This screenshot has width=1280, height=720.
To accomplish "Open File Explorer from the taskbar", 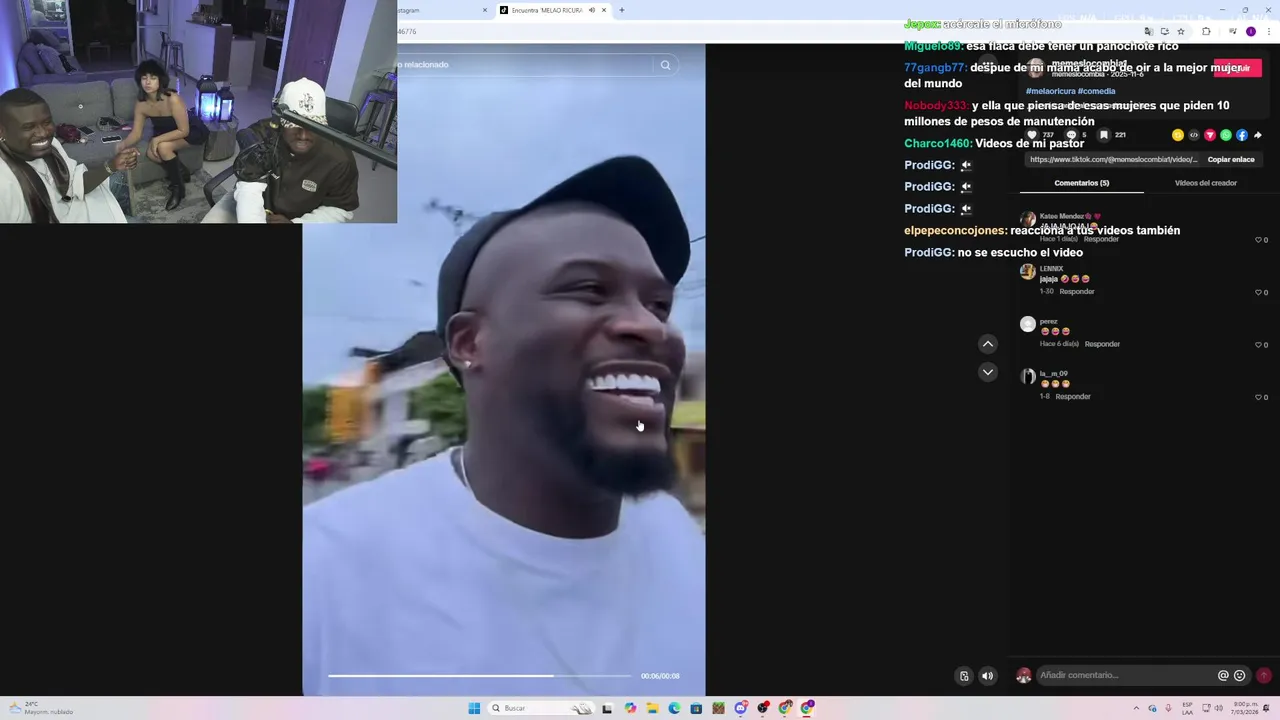I will click(652, 708).
